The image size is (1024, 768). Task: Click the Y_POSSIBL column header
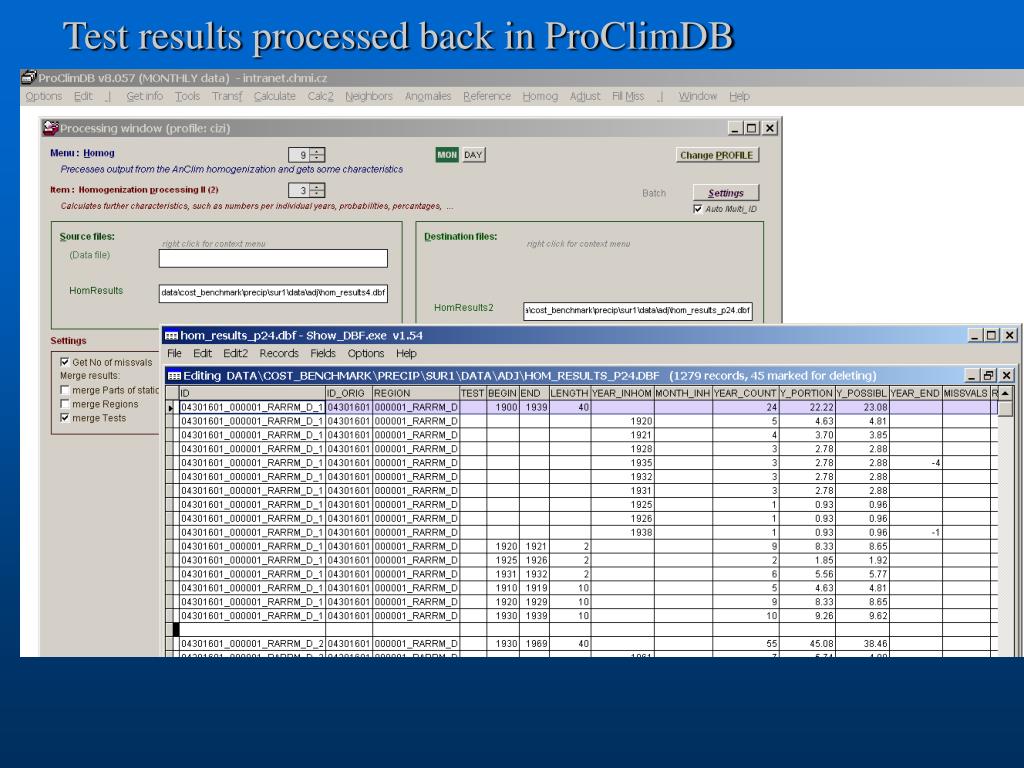point(862,393)
